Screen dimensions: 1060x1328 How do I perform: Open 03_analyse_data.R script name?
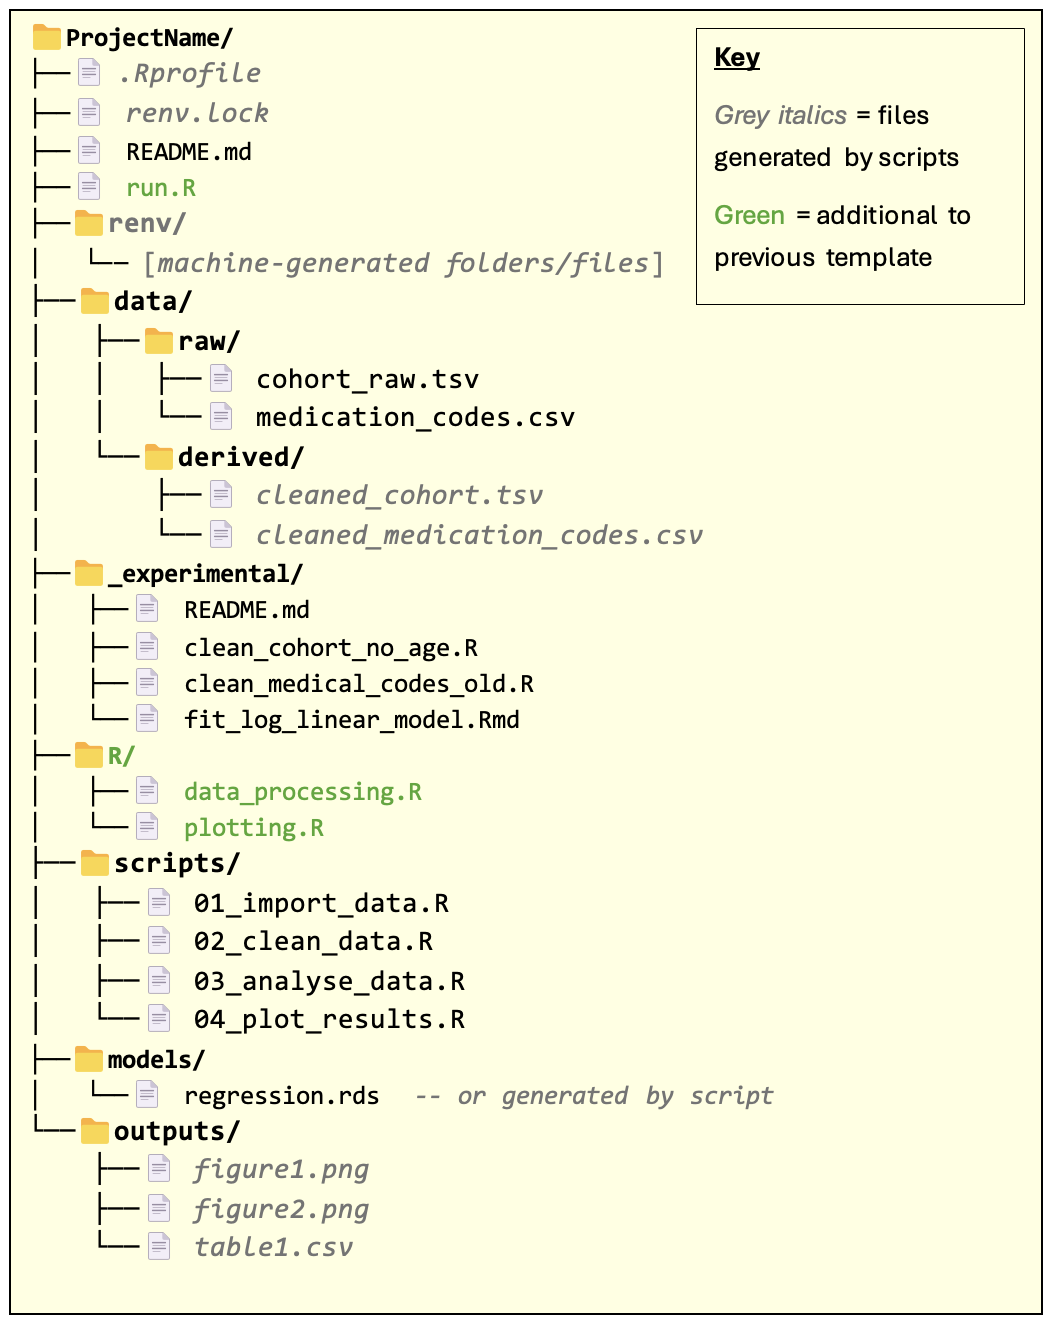click(x=329, y=981)
